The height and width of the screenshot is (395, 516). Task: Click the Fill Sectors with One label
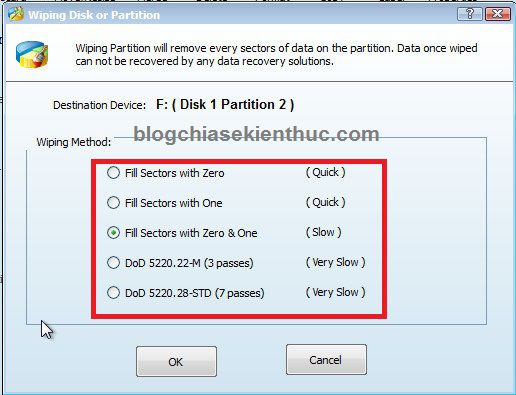174,203
